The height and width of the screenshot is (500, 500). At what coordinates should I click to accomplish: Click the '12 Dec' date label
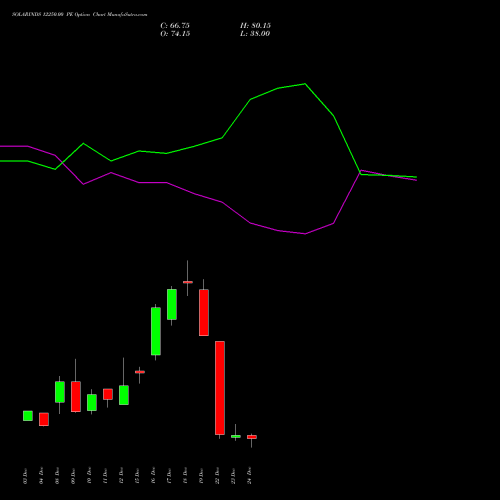(121, 476)
